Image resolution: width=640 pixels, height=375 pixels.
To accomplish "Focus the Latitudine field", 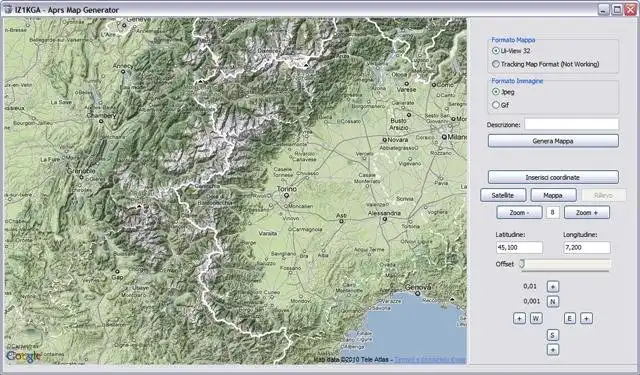I will point(519,247).
